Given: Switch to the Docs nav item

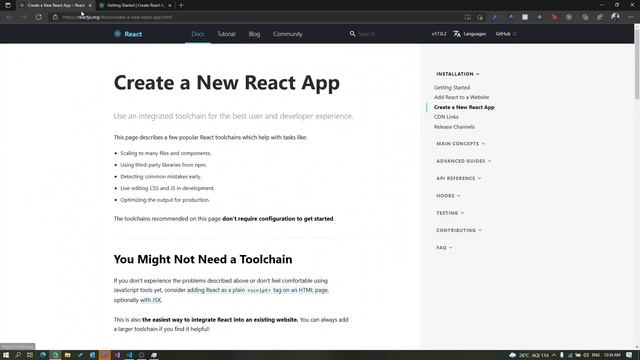Looking at the screenshot, I should point(198,34).
